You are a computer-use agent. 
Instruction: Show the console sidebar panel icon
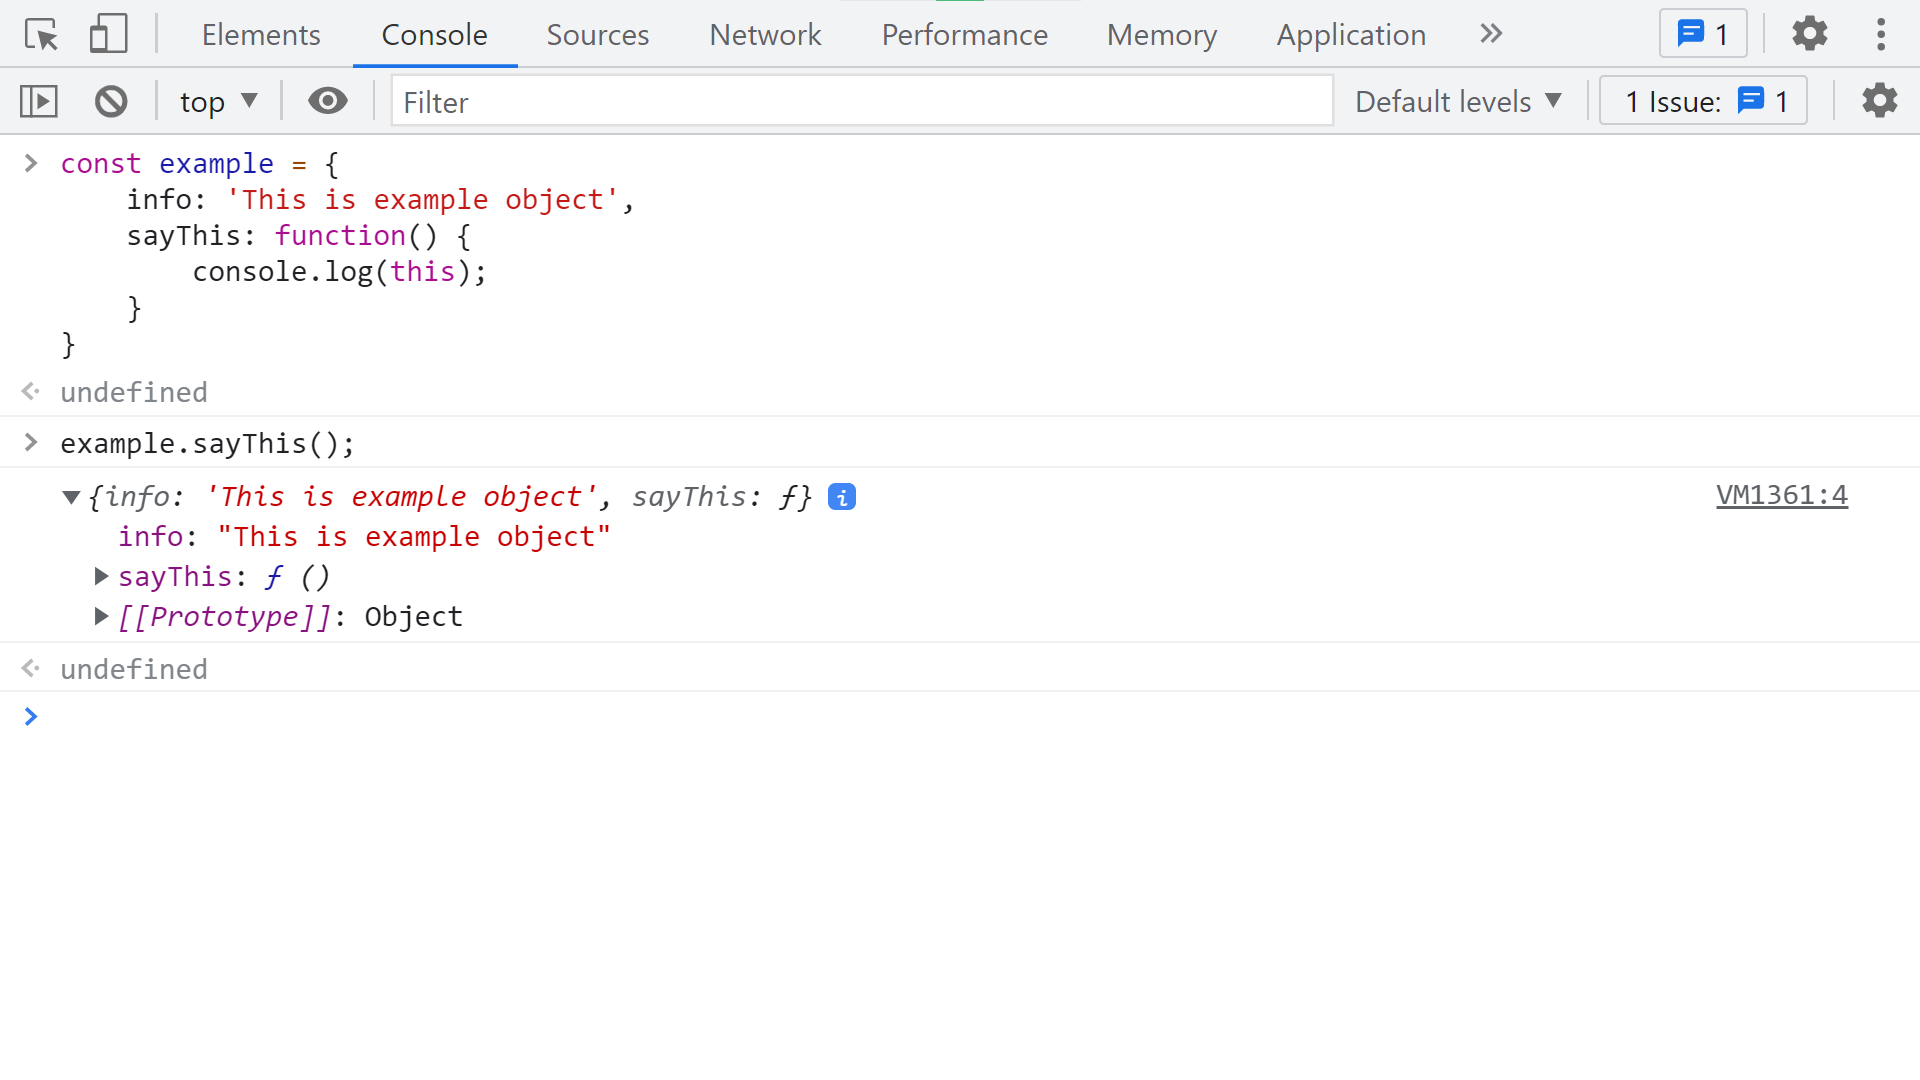(x=39, y=101)
